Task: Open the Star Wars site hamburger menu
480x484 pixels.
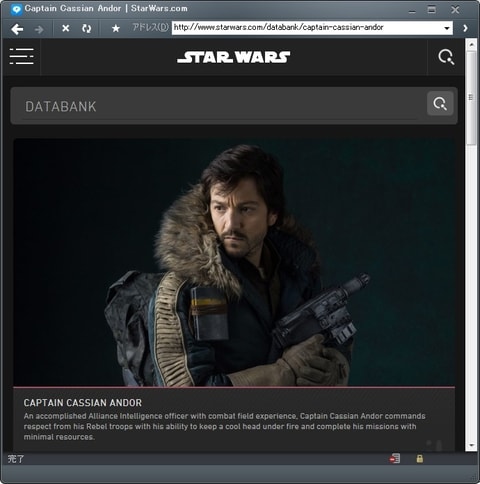Action: pyautogui.click(x=22, y=56)
